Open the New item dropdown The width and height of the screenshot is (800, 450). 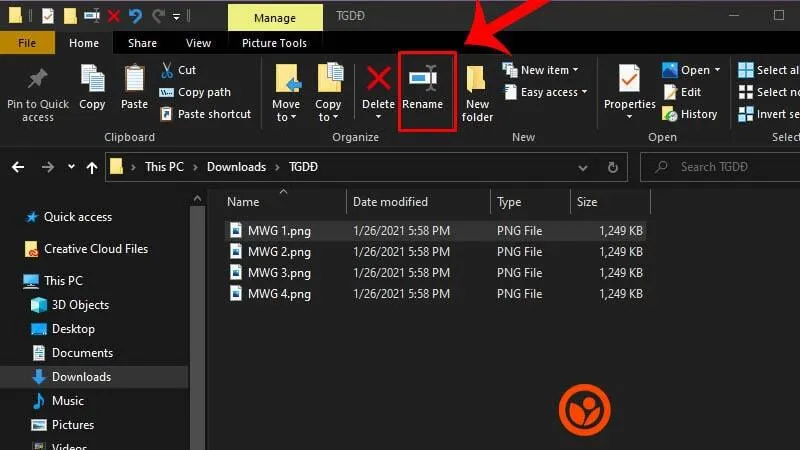(x=541, y=70)
